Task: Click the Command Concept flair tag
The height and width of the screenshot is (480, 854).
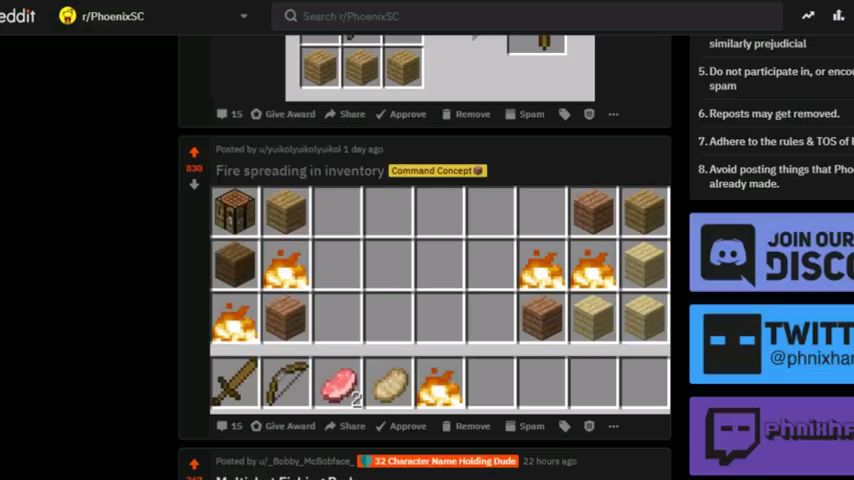Action: click(x=437, y=171)
